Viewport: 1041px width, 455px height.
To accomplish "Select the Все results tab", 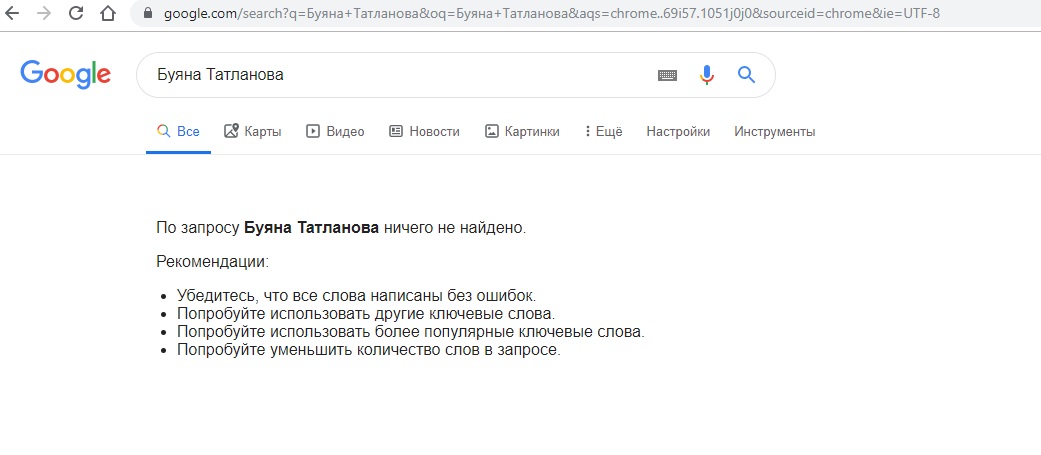I will click(178, 132).
